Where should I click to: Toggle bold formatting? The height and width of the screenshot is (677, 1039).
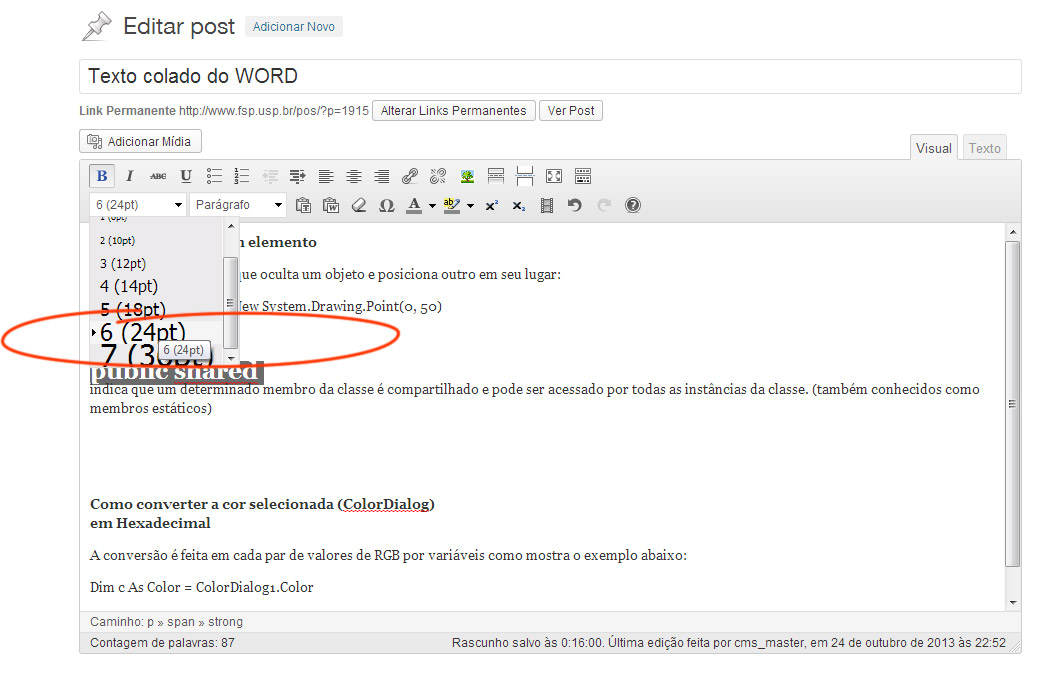(101, 176)
